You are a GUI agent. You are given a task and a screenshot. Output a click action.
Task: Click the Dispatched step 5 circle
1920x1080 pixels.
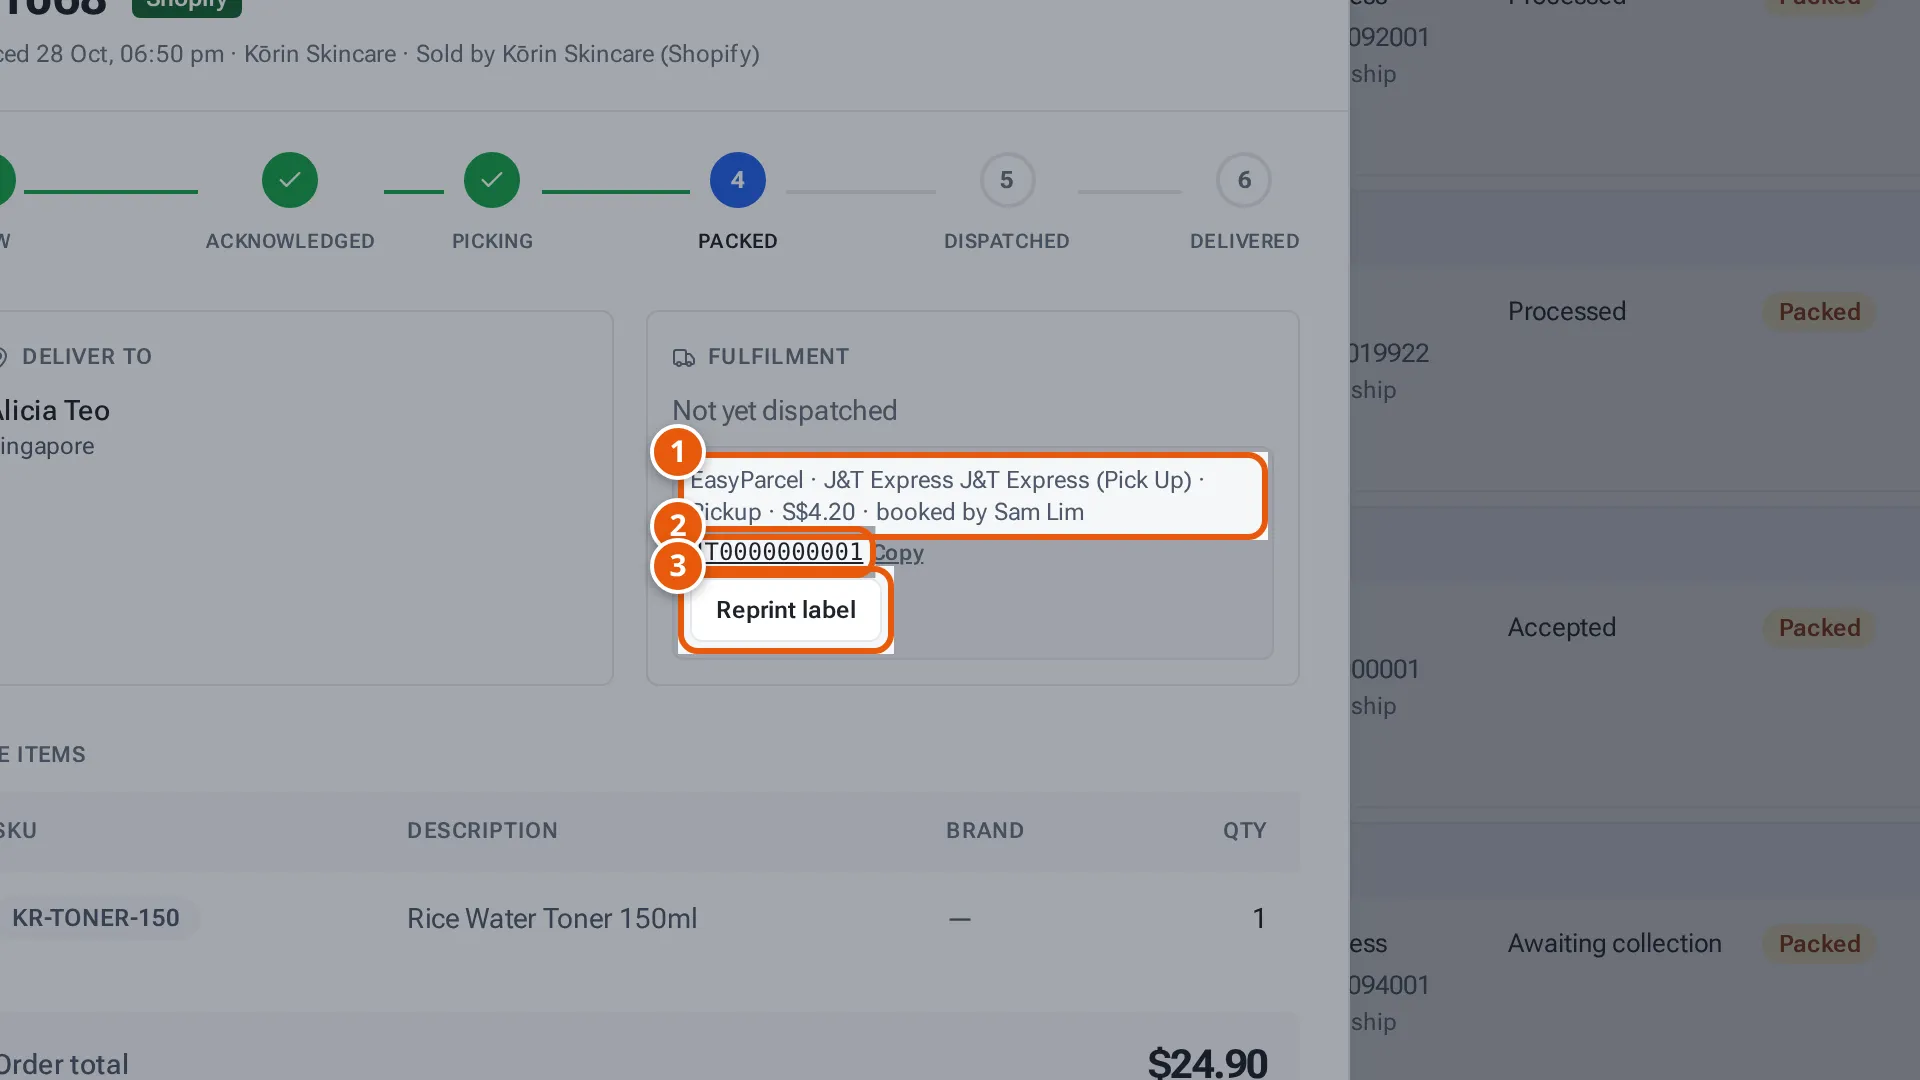[1007, 180]
